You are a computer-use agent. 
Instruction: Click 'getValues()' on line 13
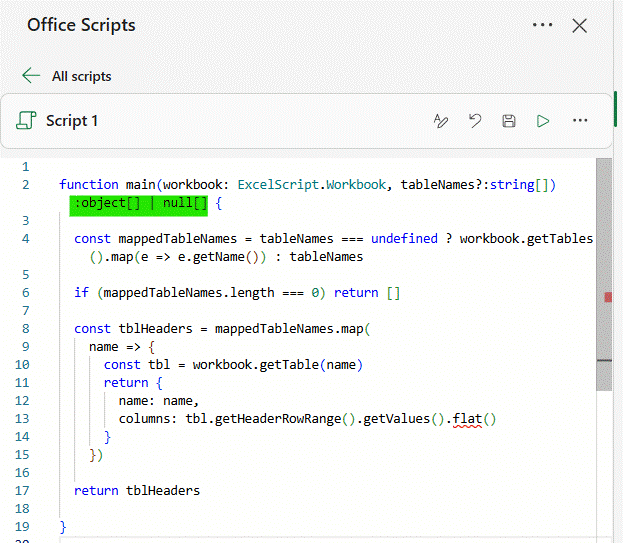click(404, 419)
